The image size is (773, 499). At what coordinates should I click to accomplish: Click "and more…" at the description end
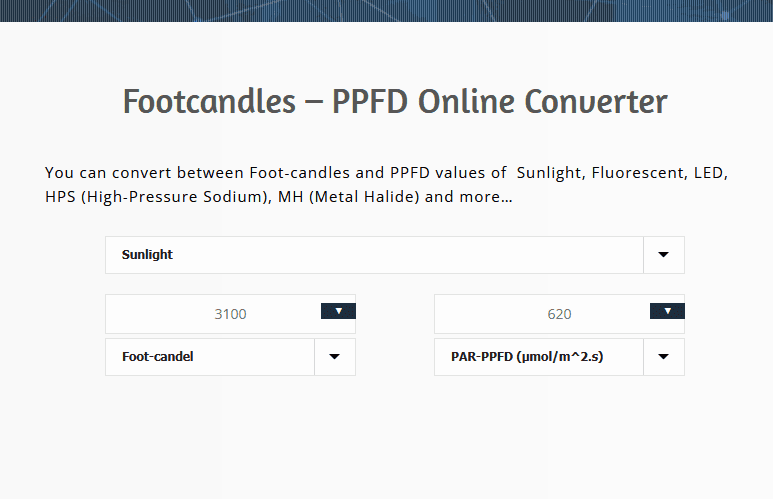coord(469,197)
